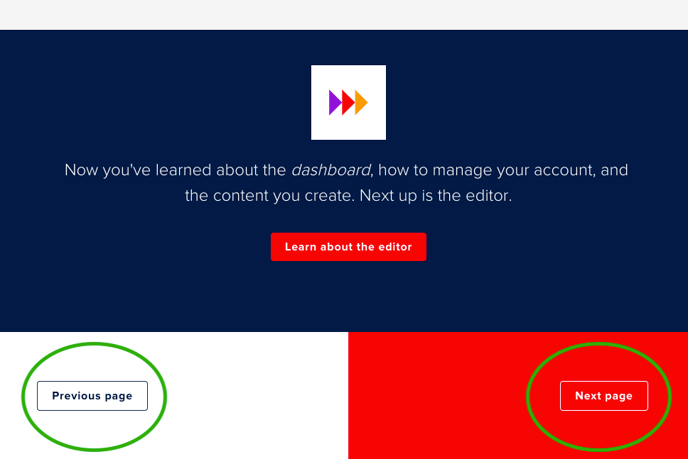
Task: Click the italic word dashboard
Action: tap(330, 170)
